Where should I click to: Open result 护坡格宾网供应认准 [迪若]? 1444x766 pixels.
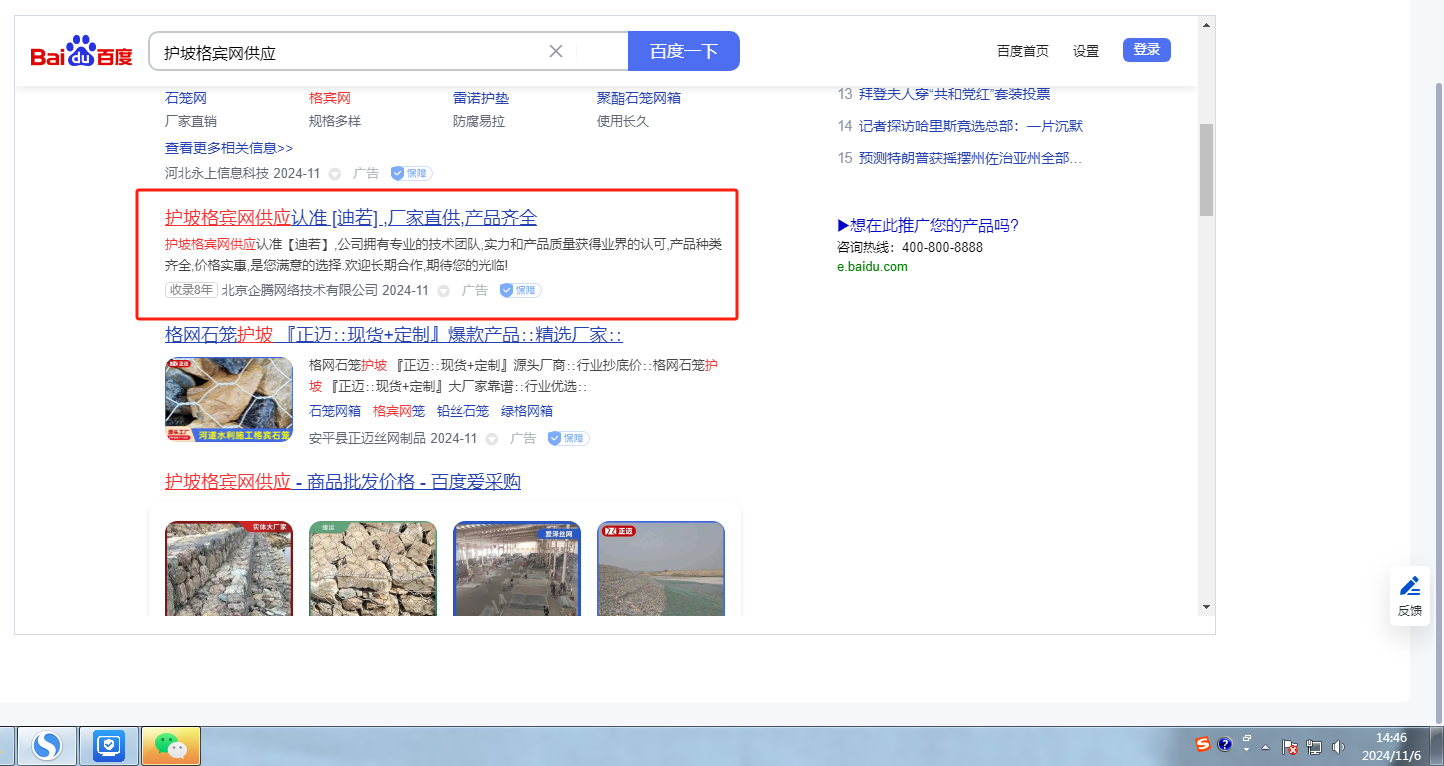coord(351,218)
